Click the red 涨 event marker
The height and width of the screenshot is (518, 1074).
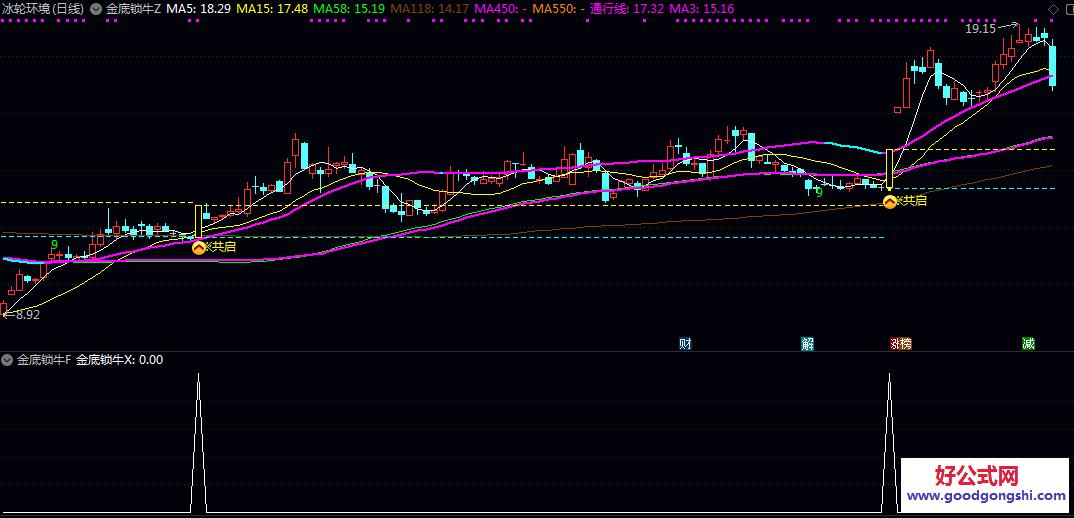tap(894, 344)
